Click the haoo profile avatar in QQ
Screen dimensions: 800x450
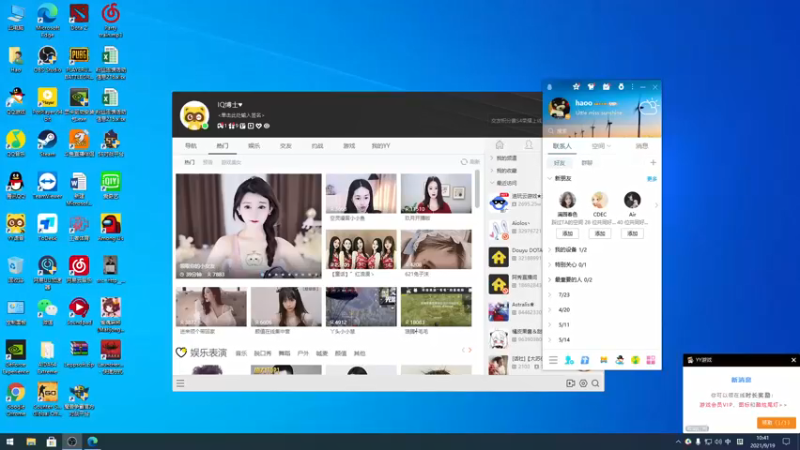[559, 108]
